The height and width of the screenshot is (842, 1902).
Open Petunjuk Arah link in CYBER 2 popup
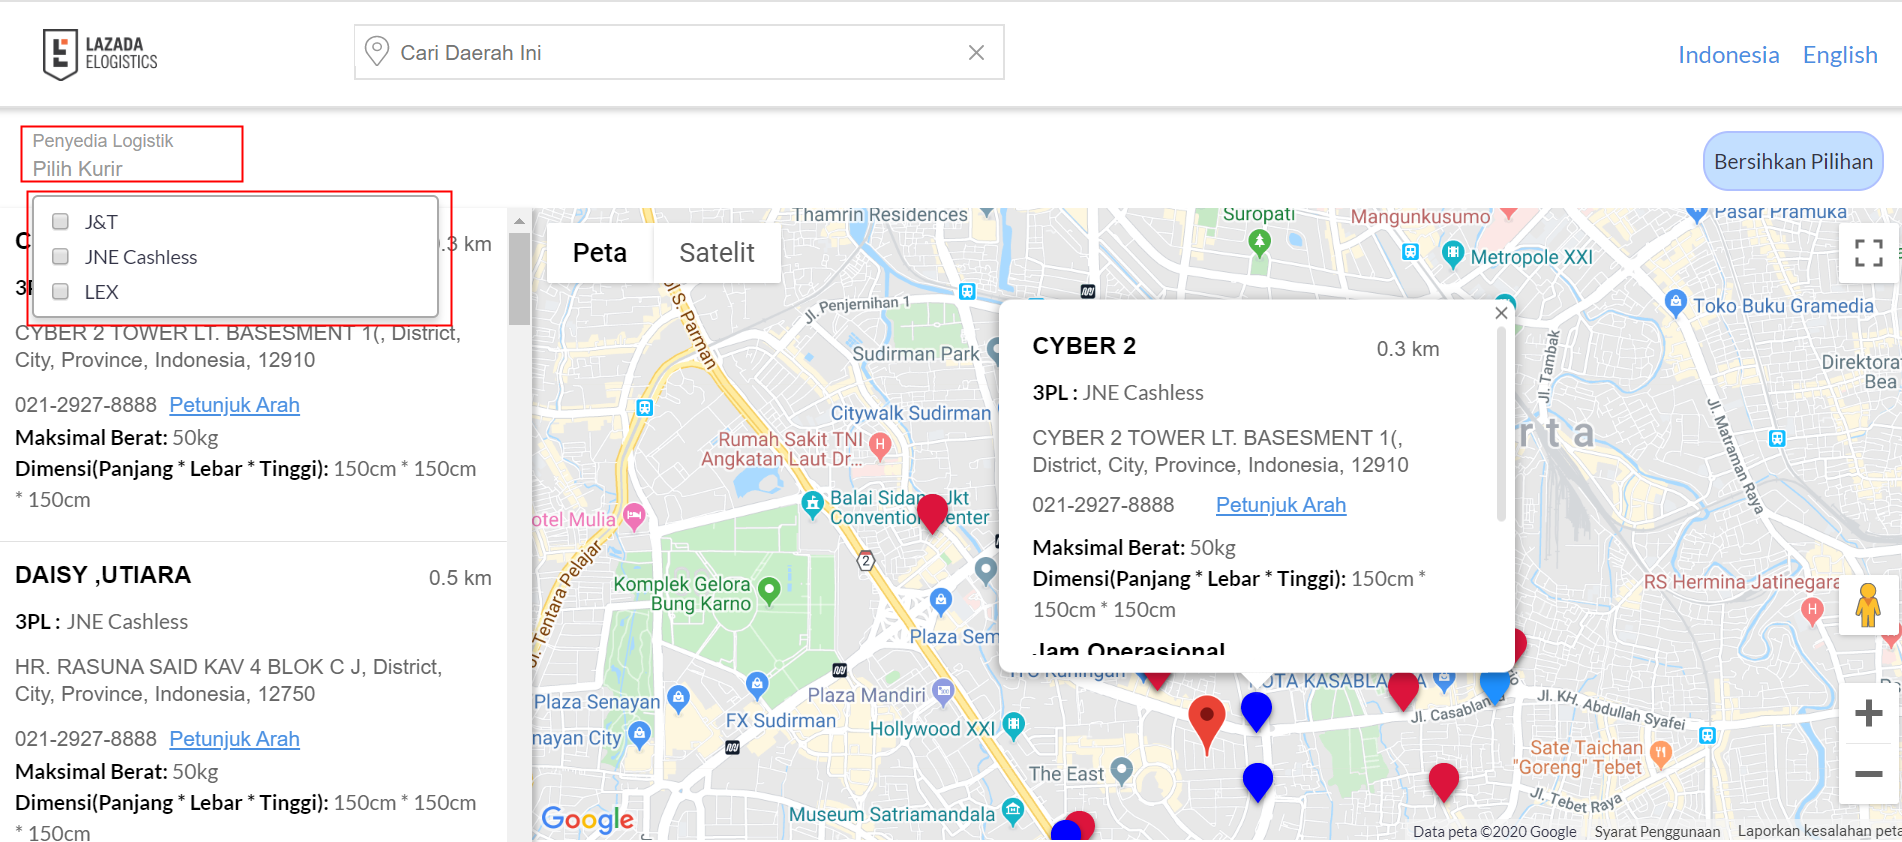[1280, 505]
